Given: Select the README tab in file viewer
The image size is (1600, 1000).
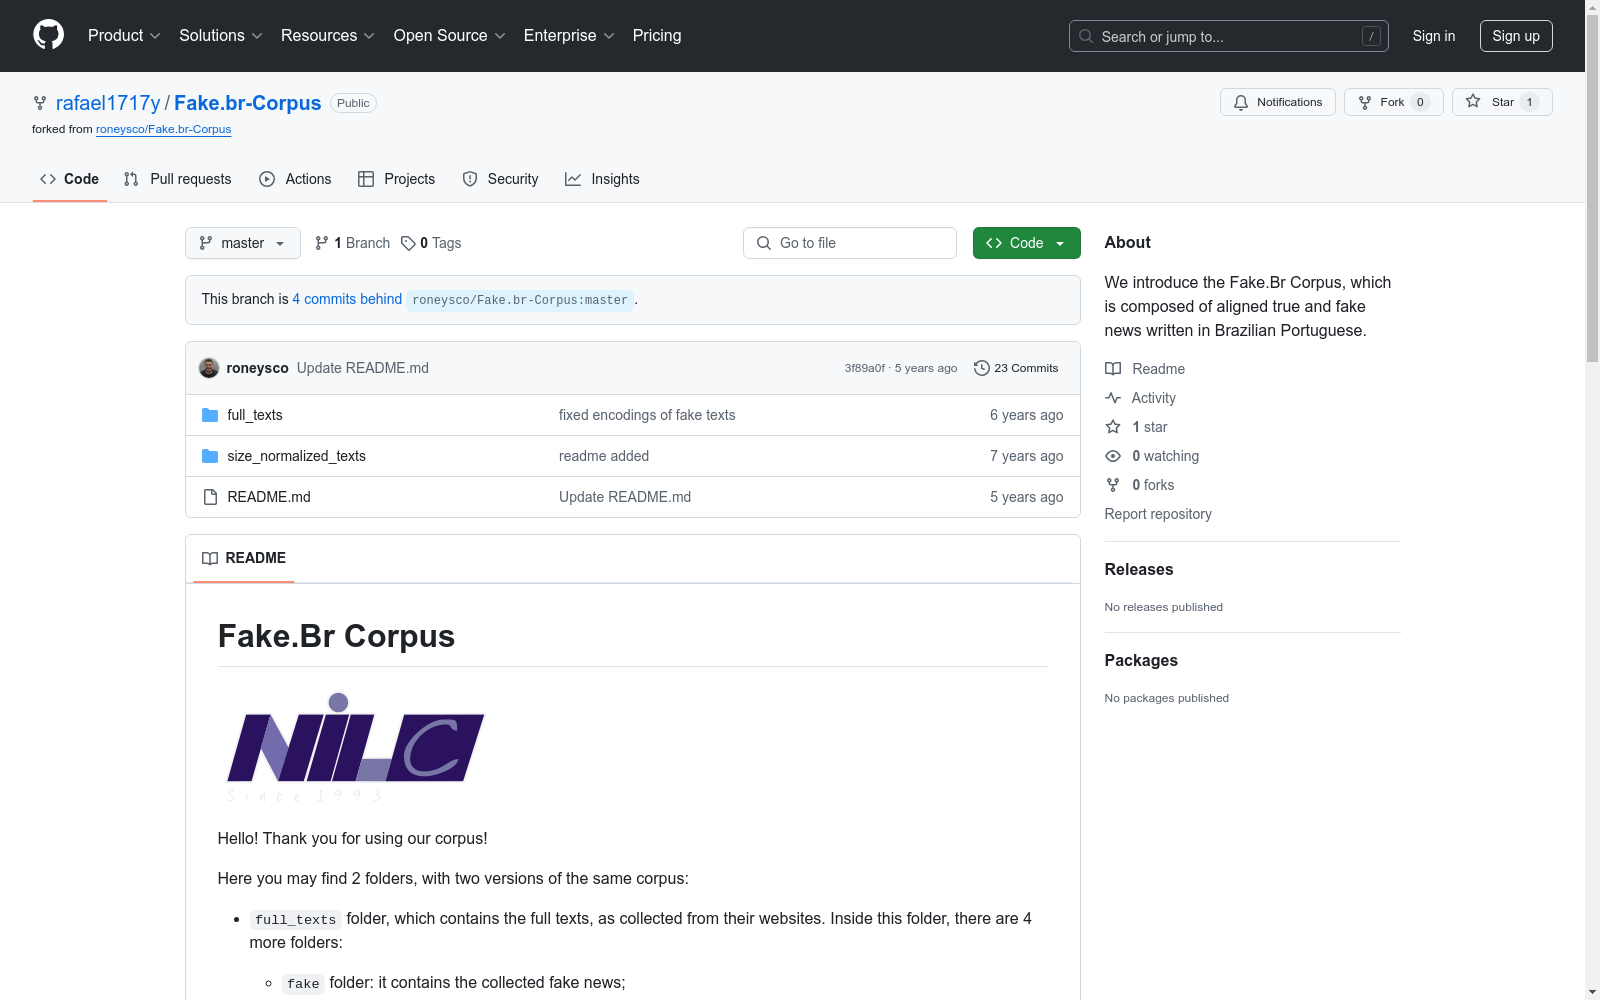Looking at the screenshot, I should click(x=244, y=558).
